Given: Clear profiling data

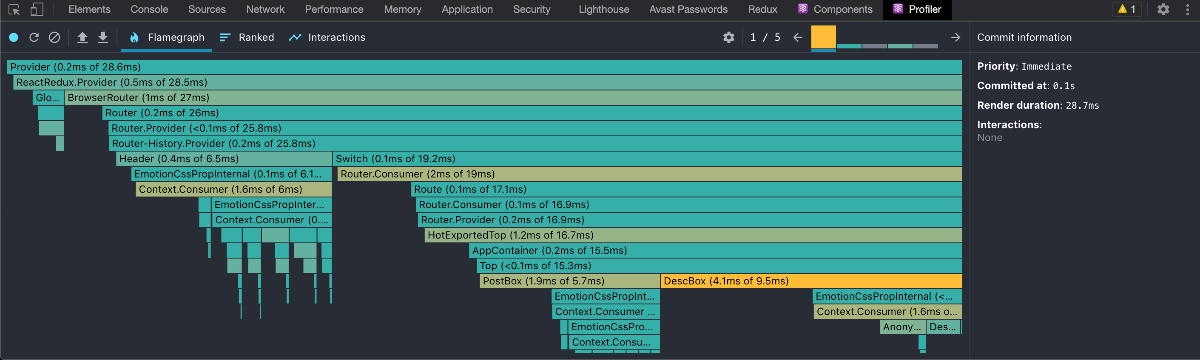Looking at the screenshot, I should [x=55, y=37].
